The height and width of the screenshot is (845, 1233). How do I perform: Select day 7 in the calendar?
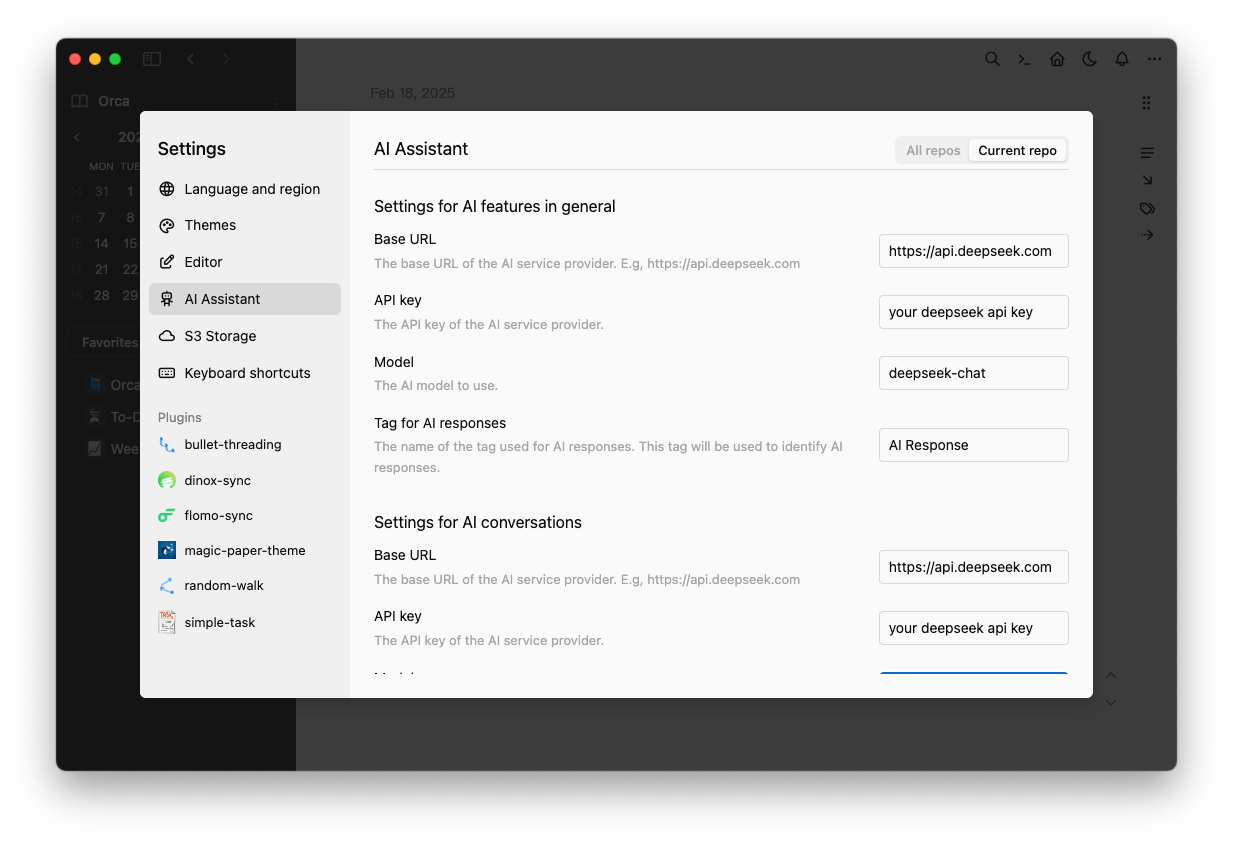[102, 217]
